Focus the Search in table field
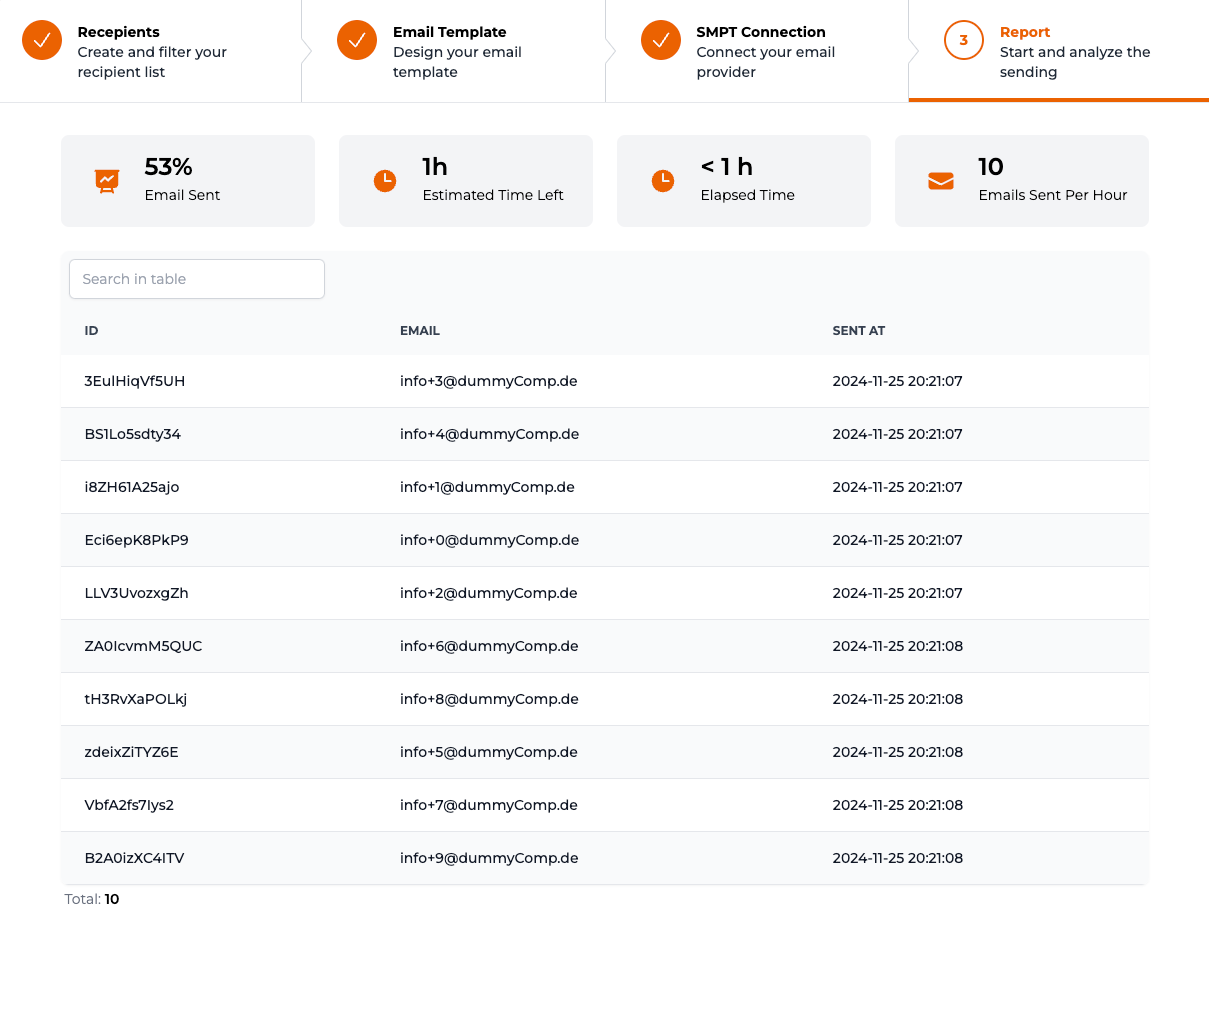The image size is (1209, 1010). (197, 279)
